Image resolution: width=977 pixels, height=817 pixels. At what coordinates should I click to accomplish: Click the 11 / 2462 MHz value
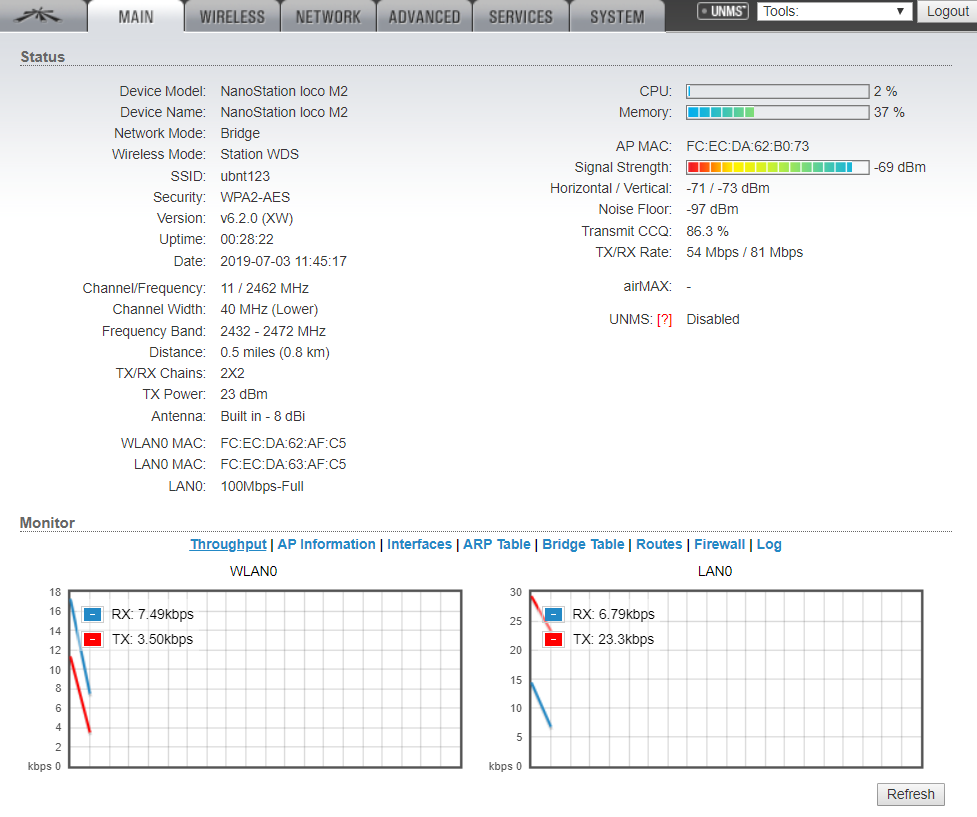point(265,289)
